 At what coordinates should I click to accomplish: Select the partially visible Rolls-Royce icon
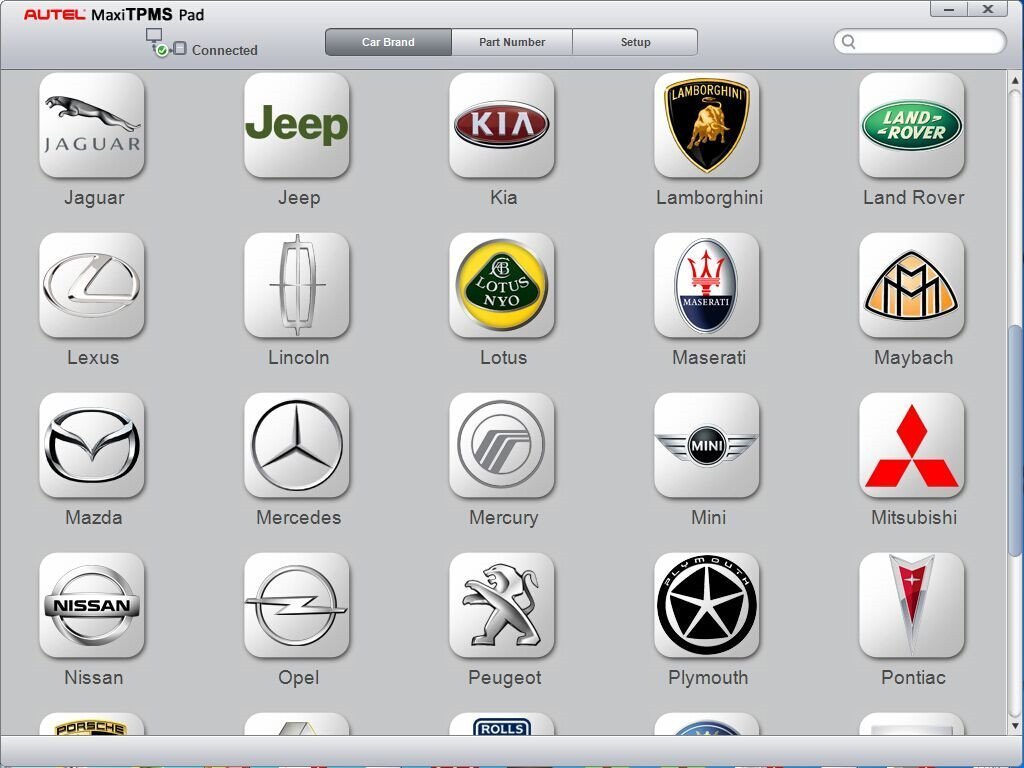click(502, 724)
